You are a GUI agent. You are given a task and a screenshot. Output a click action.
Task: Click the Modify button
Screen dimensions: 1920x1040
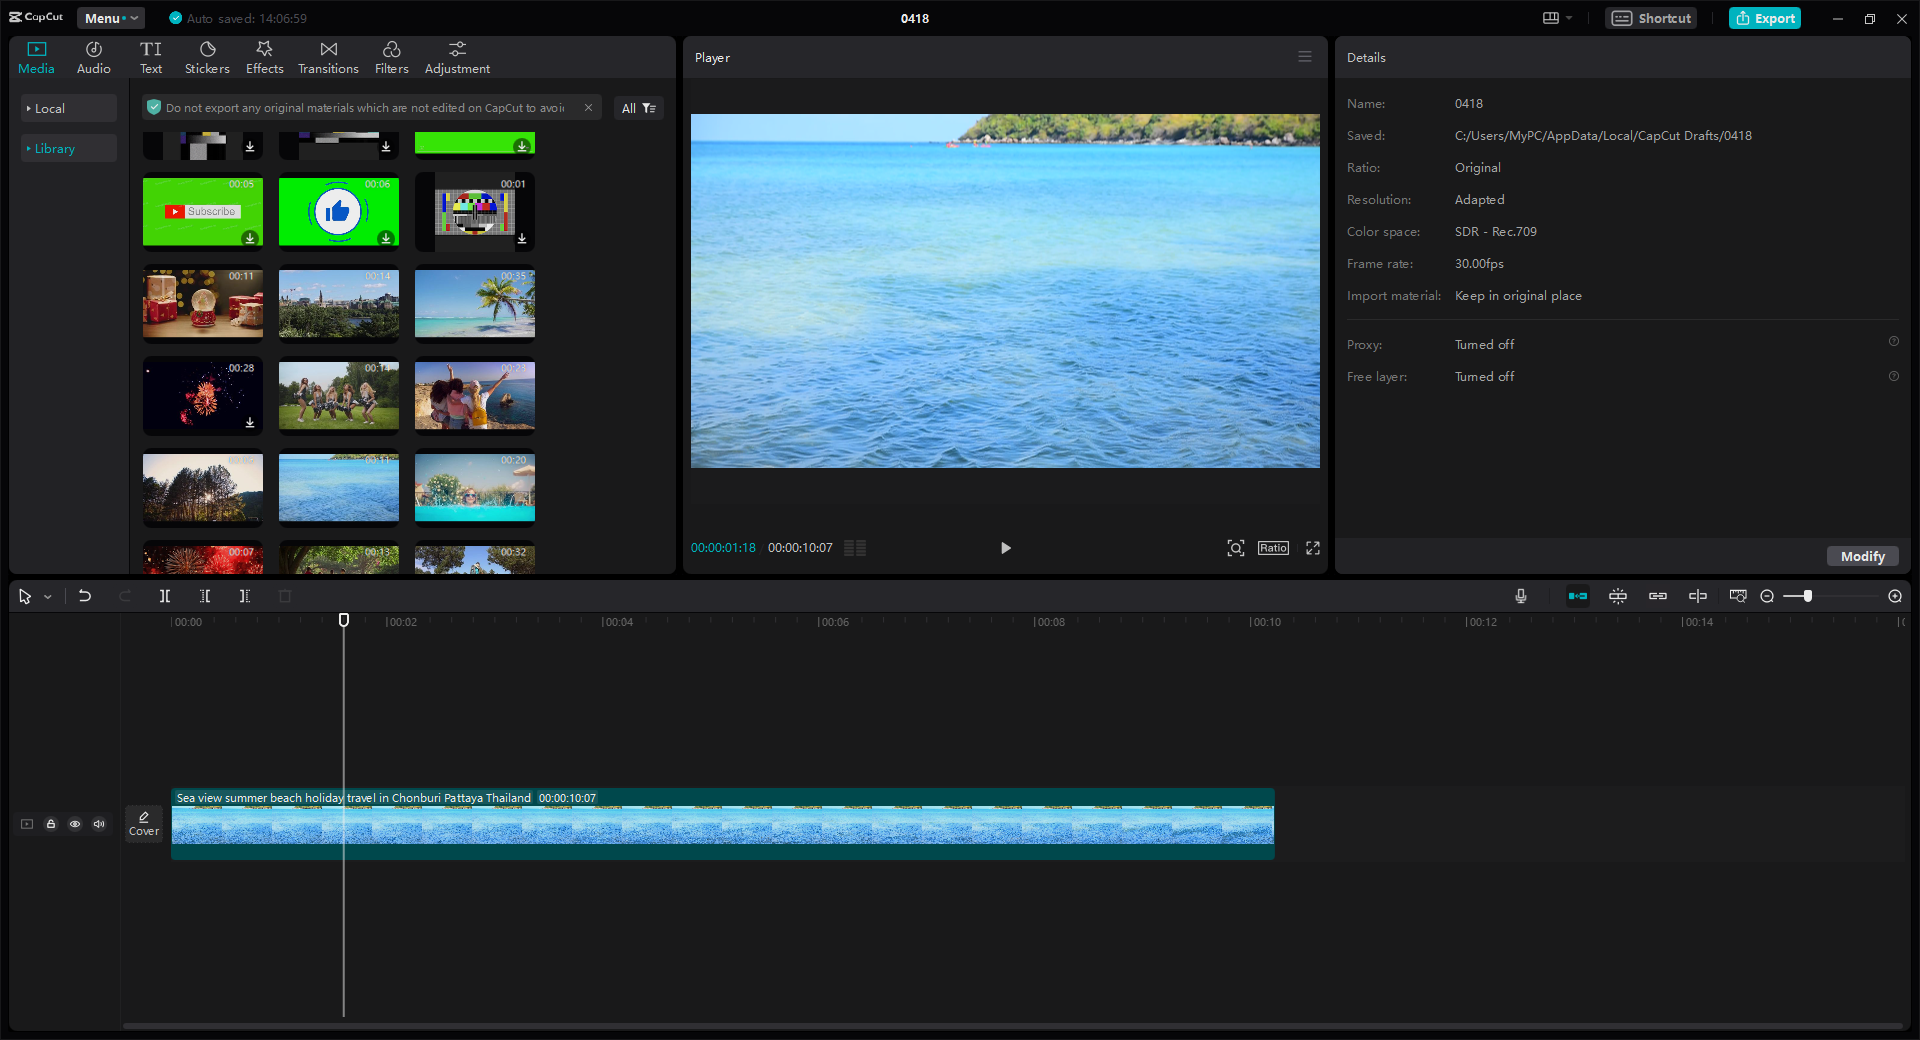coord(1862,556)
